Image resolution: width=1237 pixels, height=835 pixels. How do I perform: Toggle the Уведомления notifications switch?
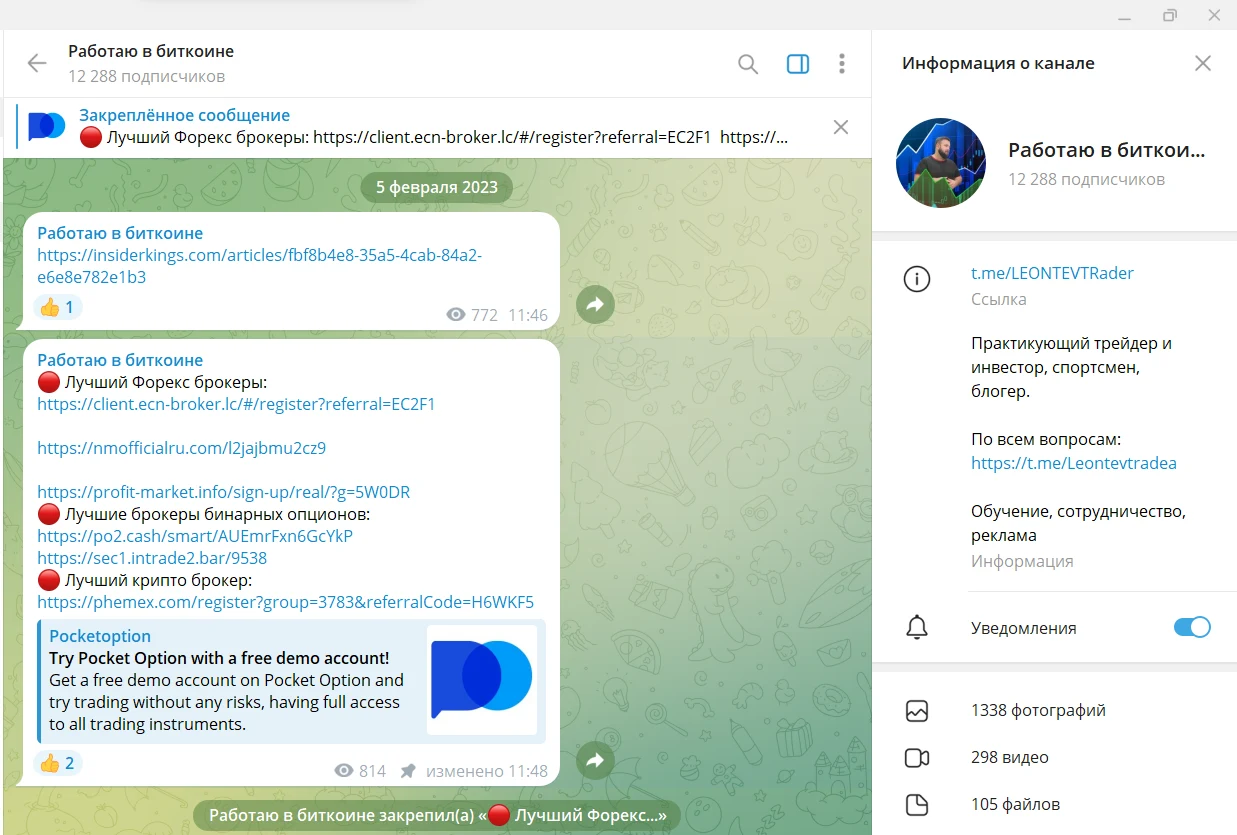coord(1191,628)
